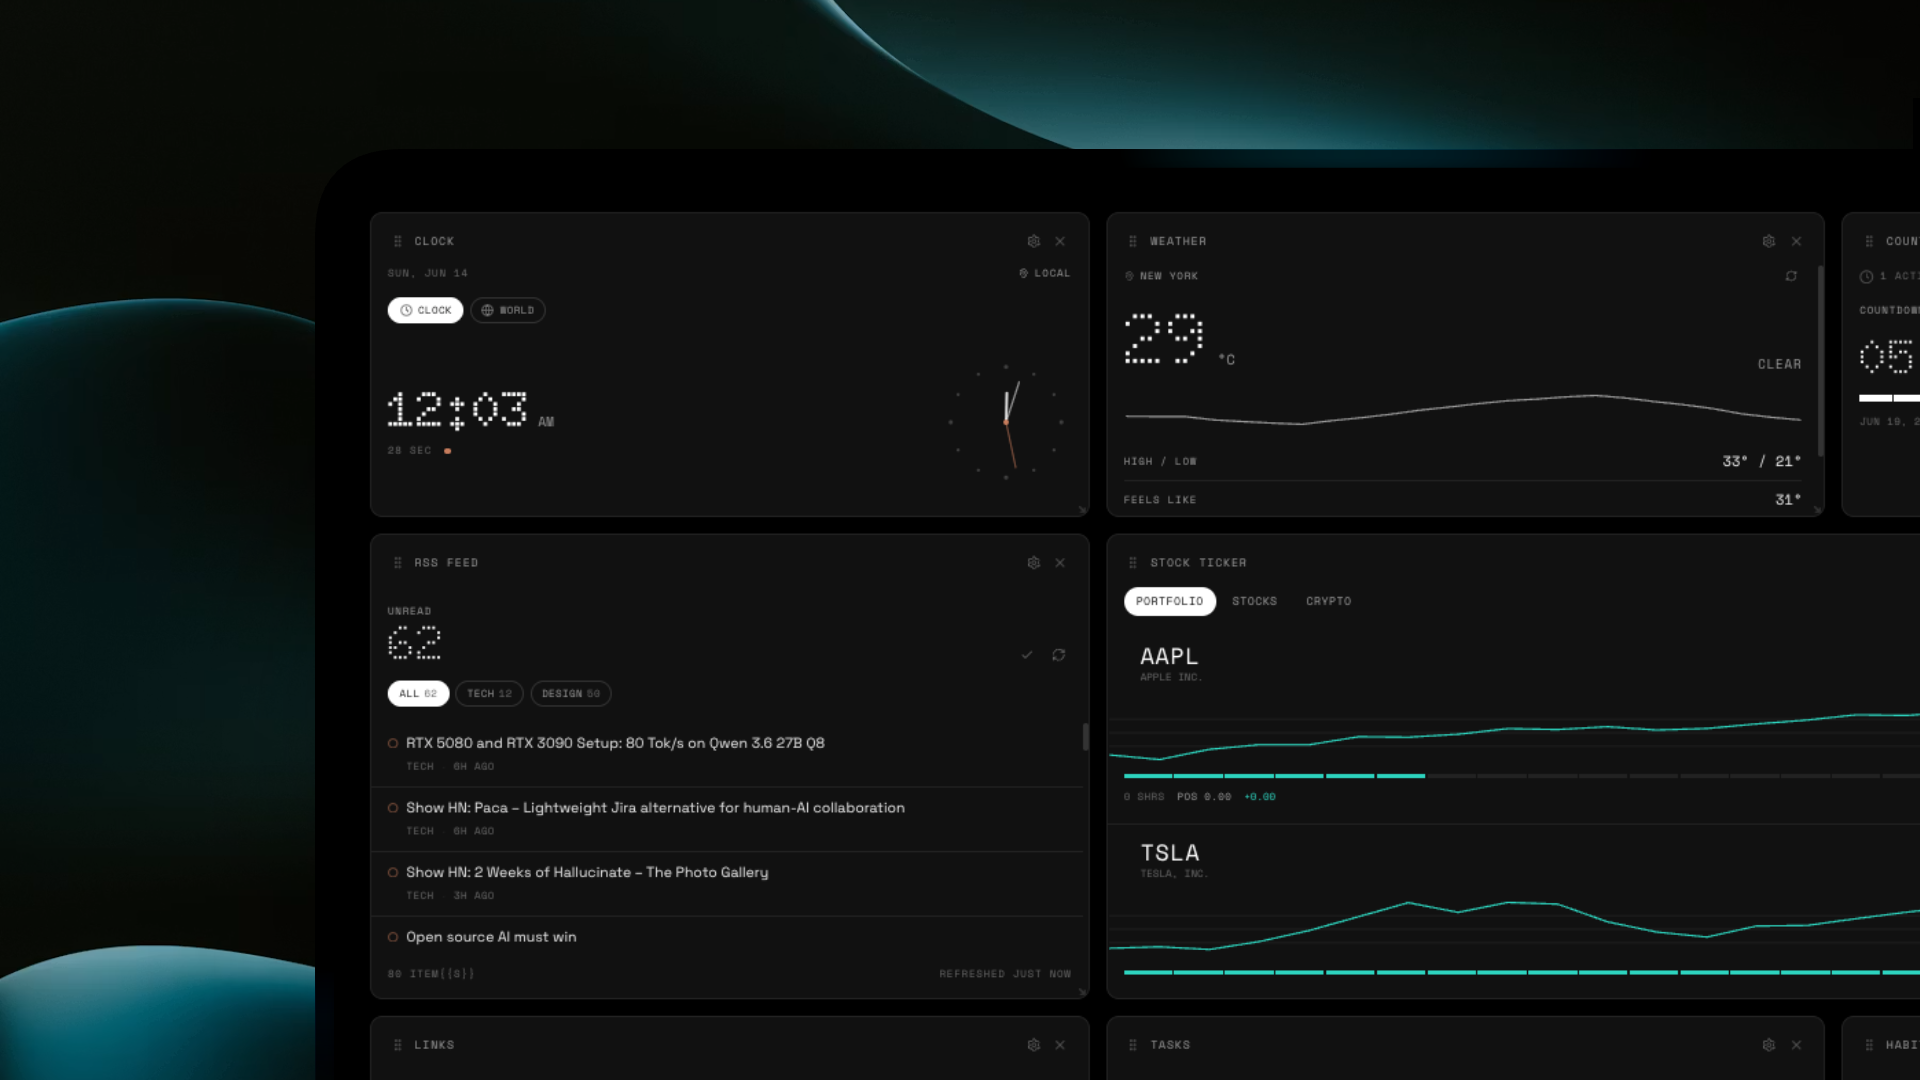This screenshot has width=1920, height=1080.
Task: Click the analog clock face
Action: coord(1006,422)
